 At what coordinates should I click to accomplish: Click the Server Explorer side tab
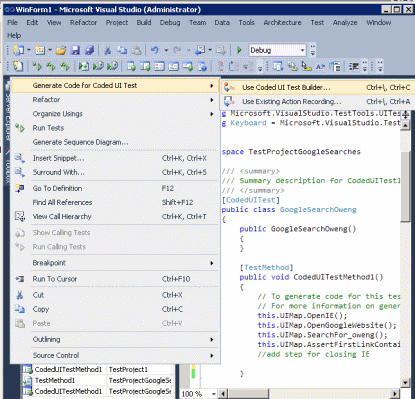(x=7, y=113)
